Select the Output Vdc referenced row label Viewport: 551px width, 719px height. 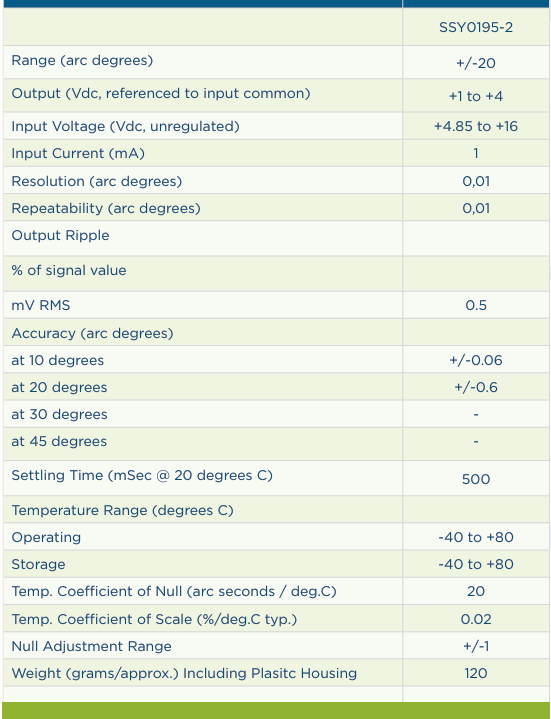click(x=161, y=94)
